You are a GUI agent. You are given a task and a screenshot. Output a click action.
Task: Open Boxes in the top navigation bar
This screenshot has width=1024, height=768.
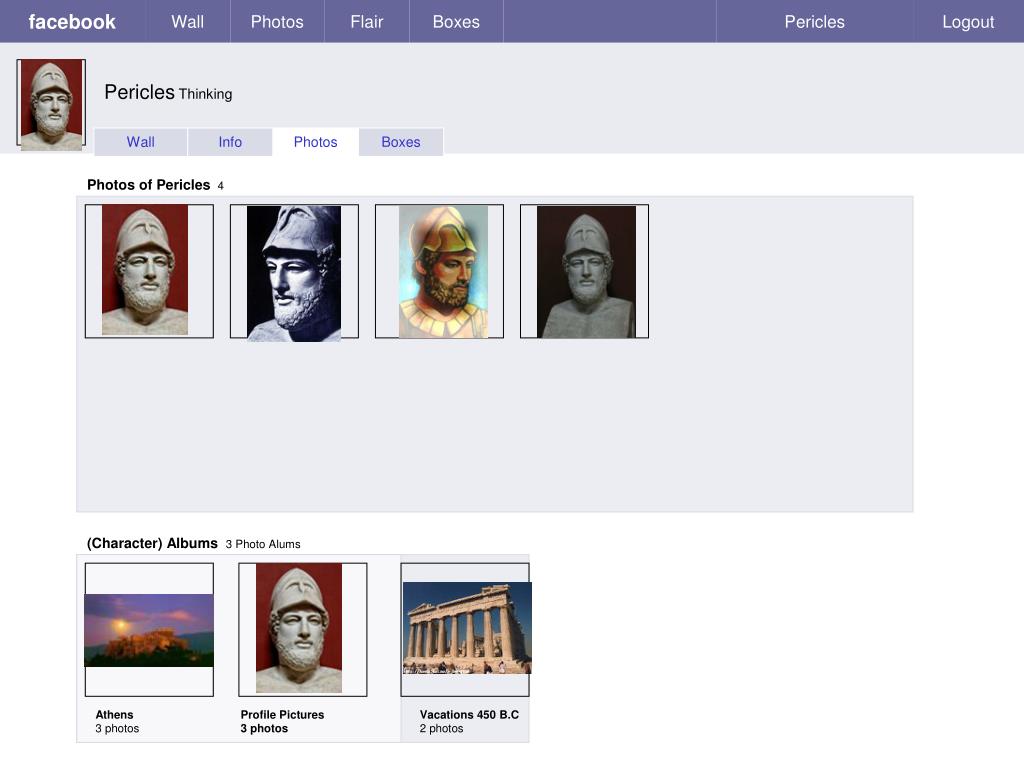(x=456, y=22)
